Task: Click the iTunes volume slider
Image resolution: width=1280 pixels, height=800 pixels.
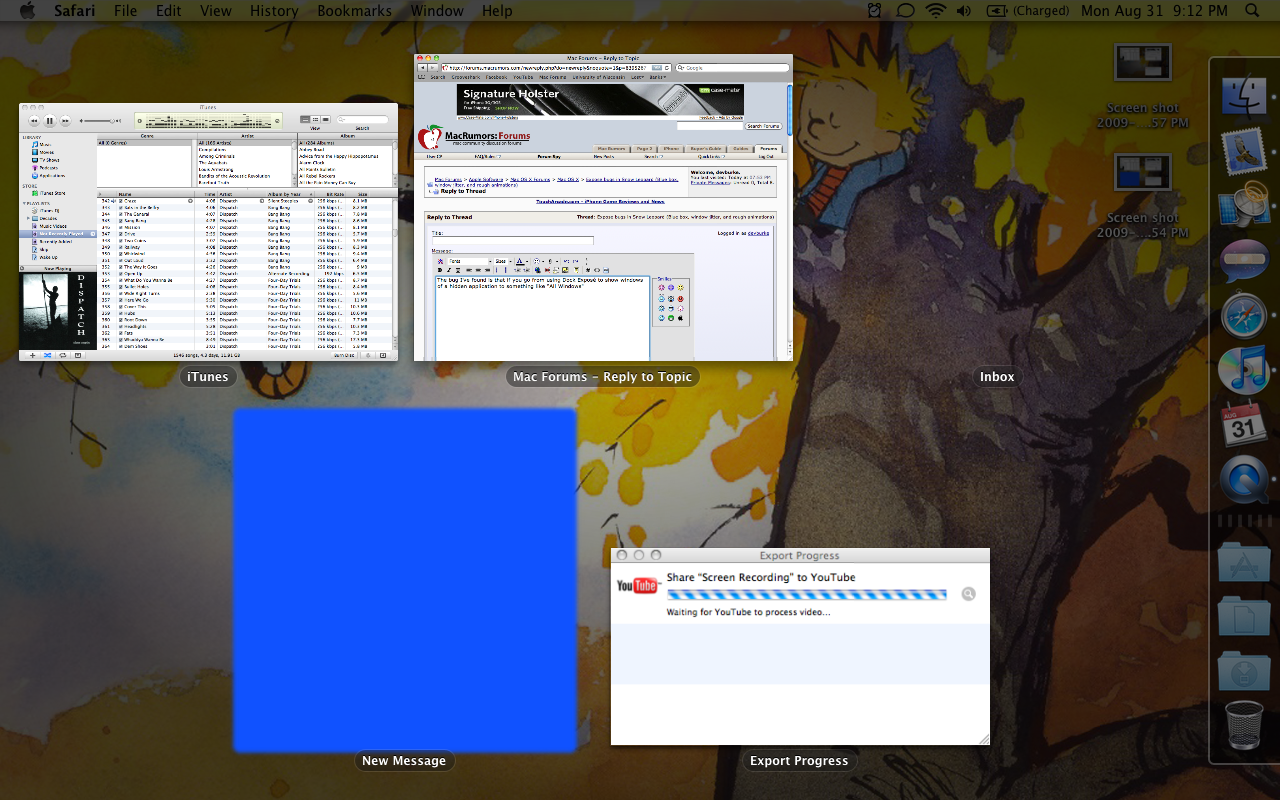Action: tap(99, 120)
